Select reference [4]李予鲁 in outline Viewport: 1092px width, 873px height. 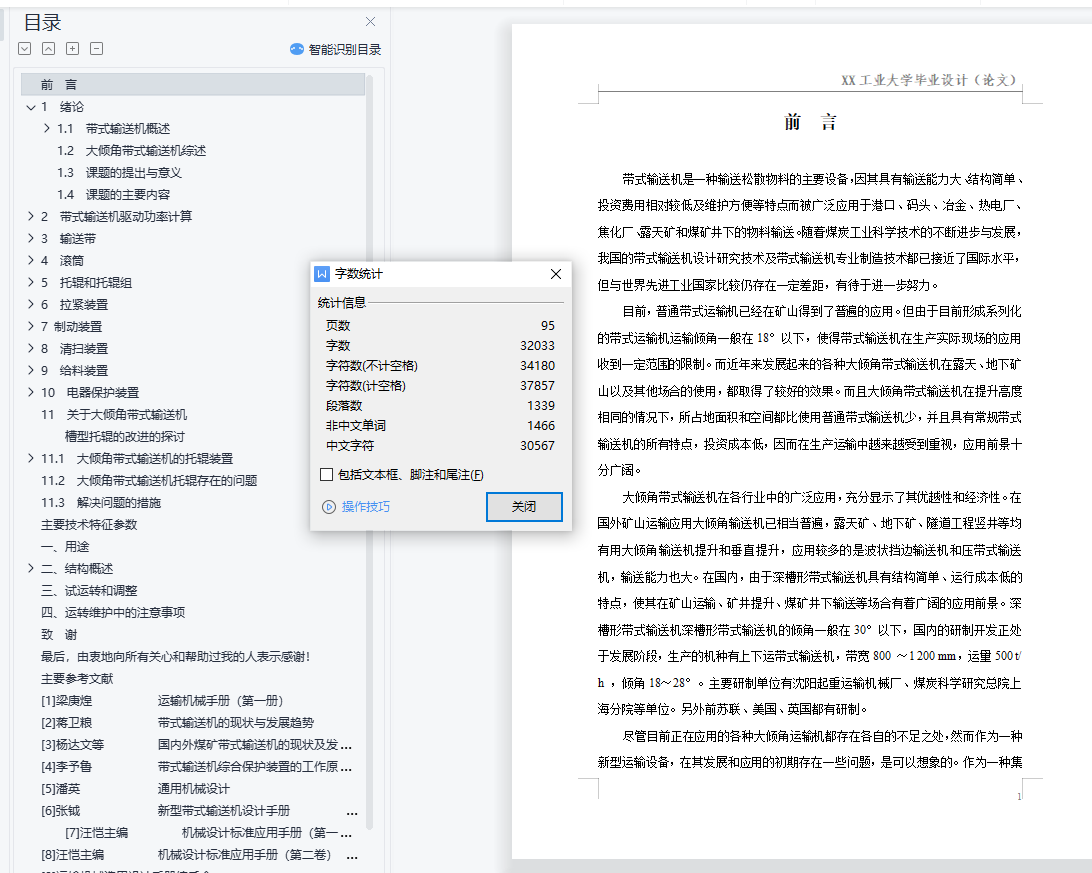pyautogui.click(x=196, y=766)
